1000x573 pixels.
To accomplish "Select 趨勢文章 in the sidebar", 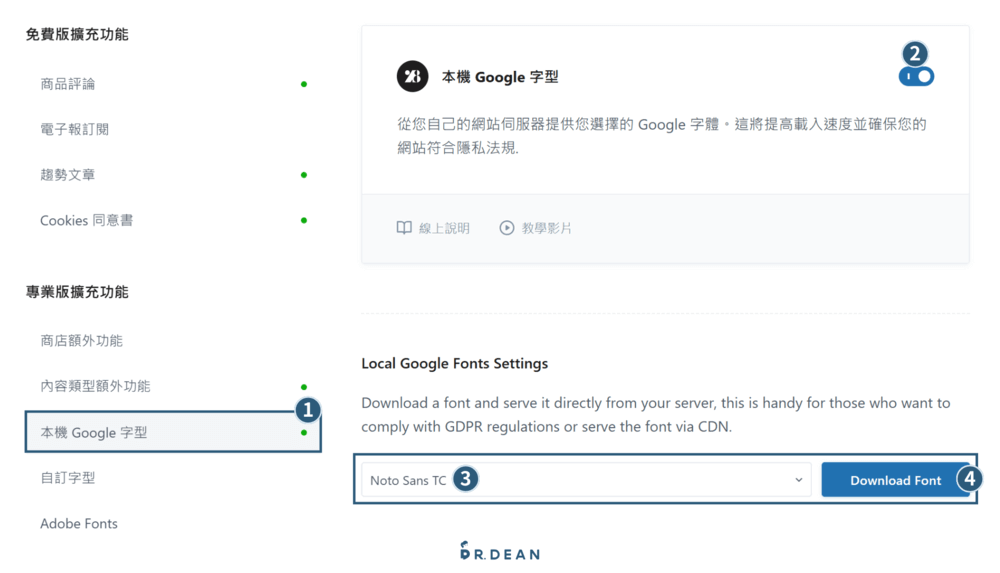I will pos(68,174).
